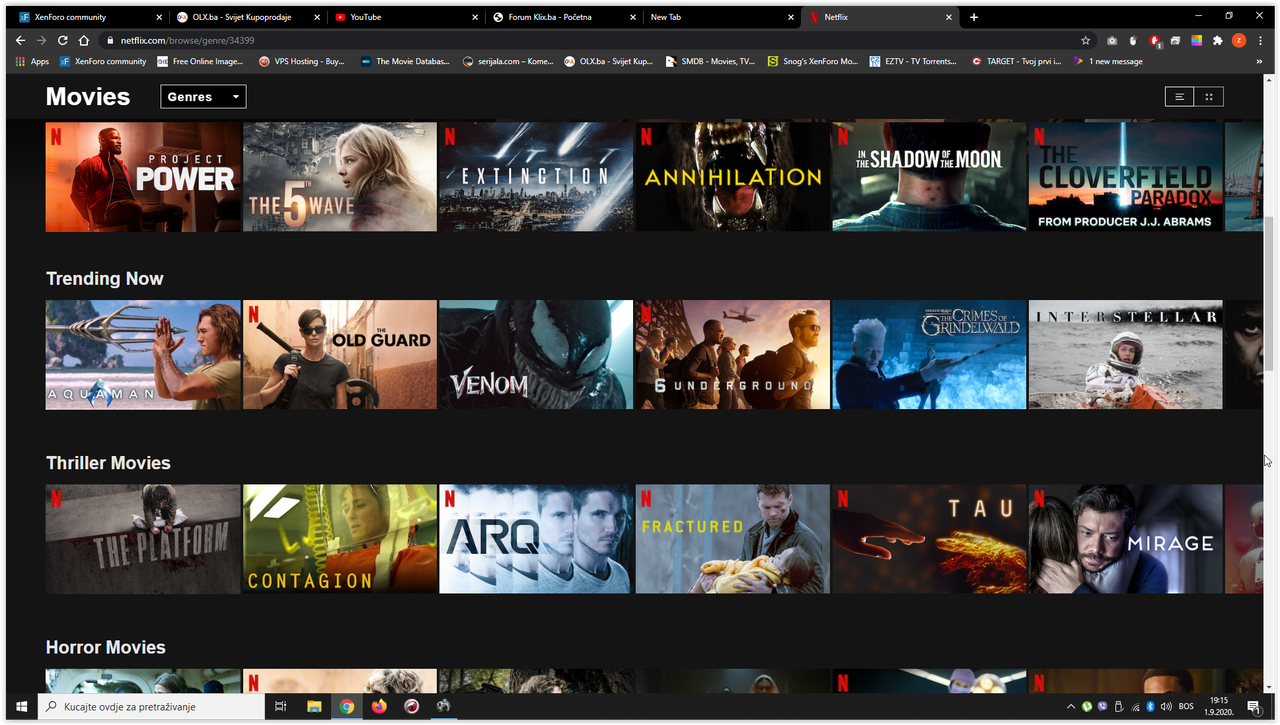Open The 5th Wave movie thumbnail
Image resolution: width=1280 pixels, height=725 pixels.
click(340, 177)
